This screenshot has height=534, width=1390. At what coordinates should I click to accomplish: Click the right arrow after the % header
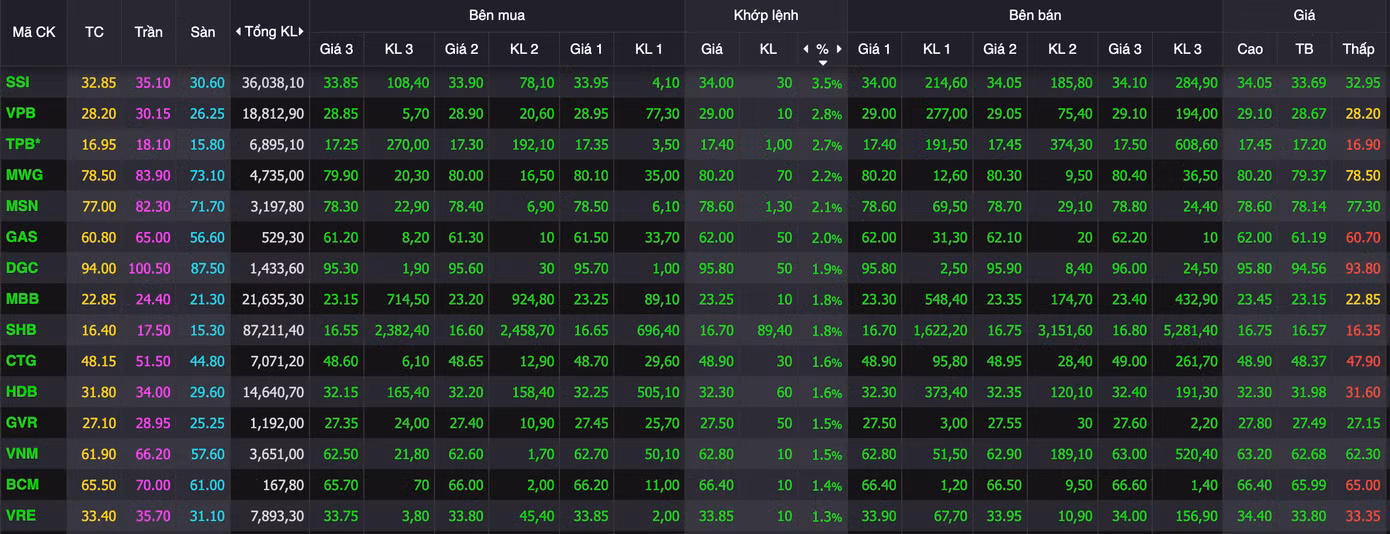coord(839,48)
